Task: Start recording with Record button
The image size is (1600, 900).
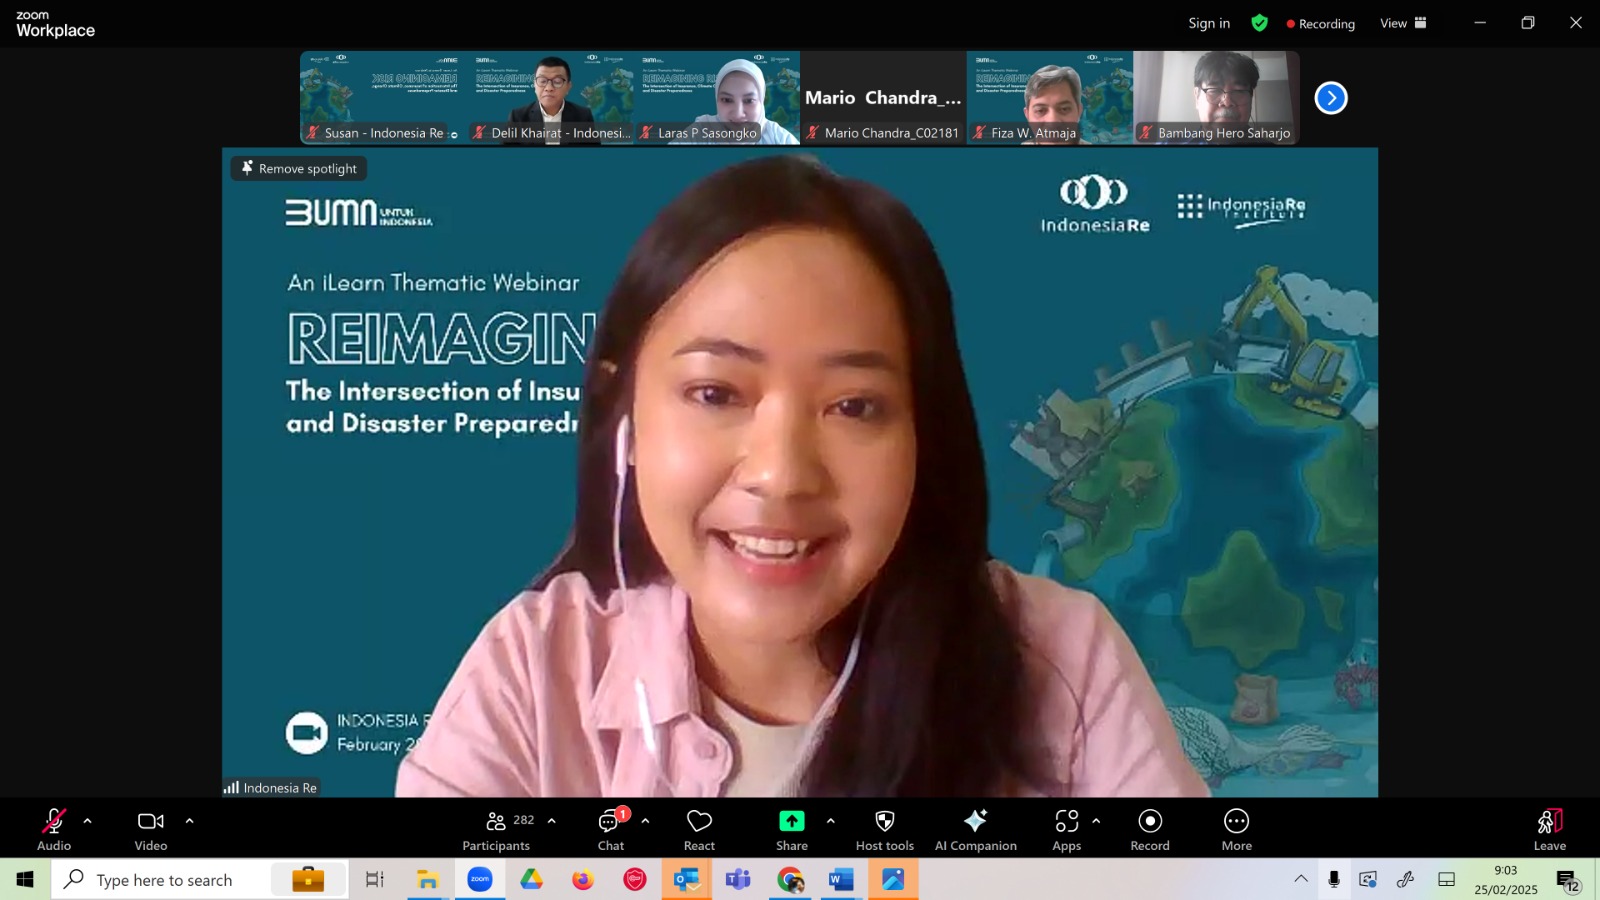Action: [x=1150, y=830]
